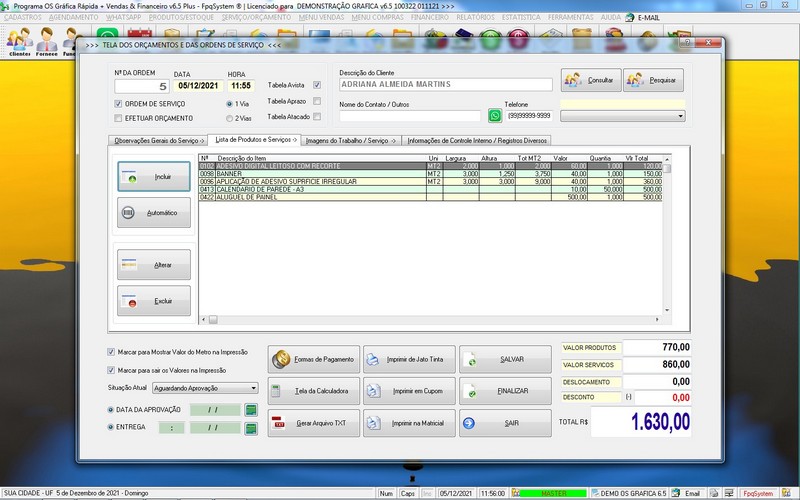Open the CADASTROS menu
The height and width of the screenshot is (500, 800).
pyautogui.click(x=22, y=17)
